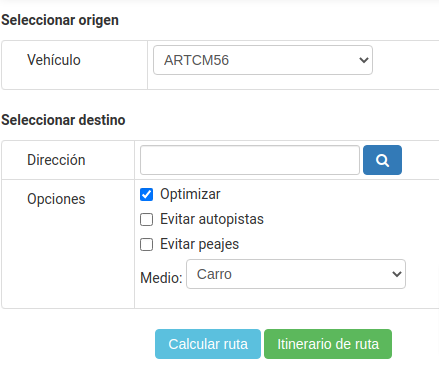Open the Medio dropdown showing Carro

[296, 274]
